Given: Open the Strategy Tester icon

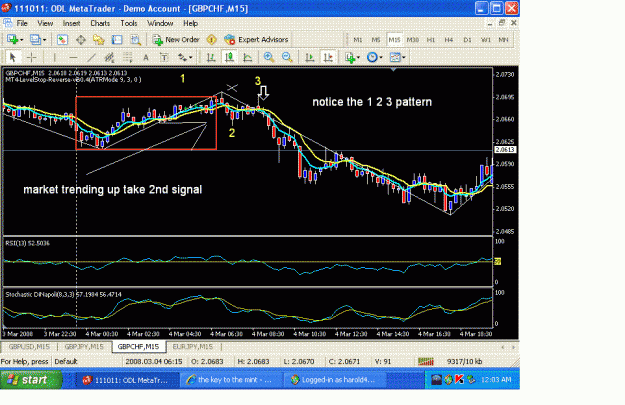Looking at the screenshot, I should (x=136, y=39).
